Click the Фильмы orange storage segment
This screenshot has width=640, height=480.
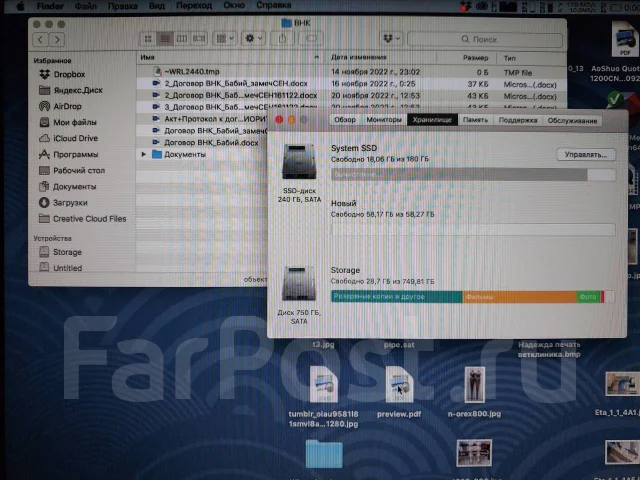[x=519, y=297]
